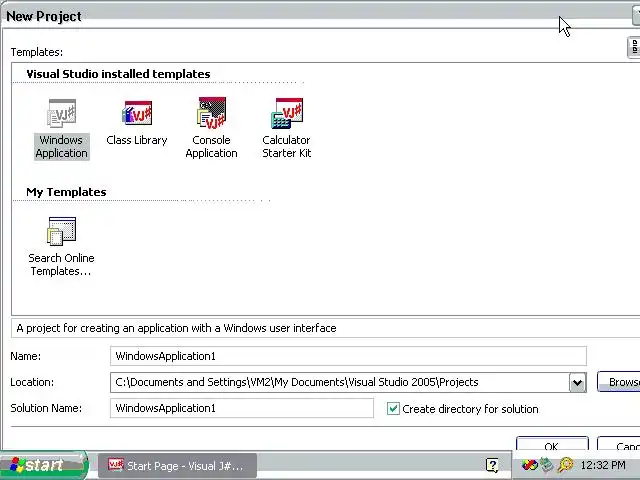Screen dimensions: 640x480
Task: Click the Search Online Templates... label
Action: [x=61, y=264]
